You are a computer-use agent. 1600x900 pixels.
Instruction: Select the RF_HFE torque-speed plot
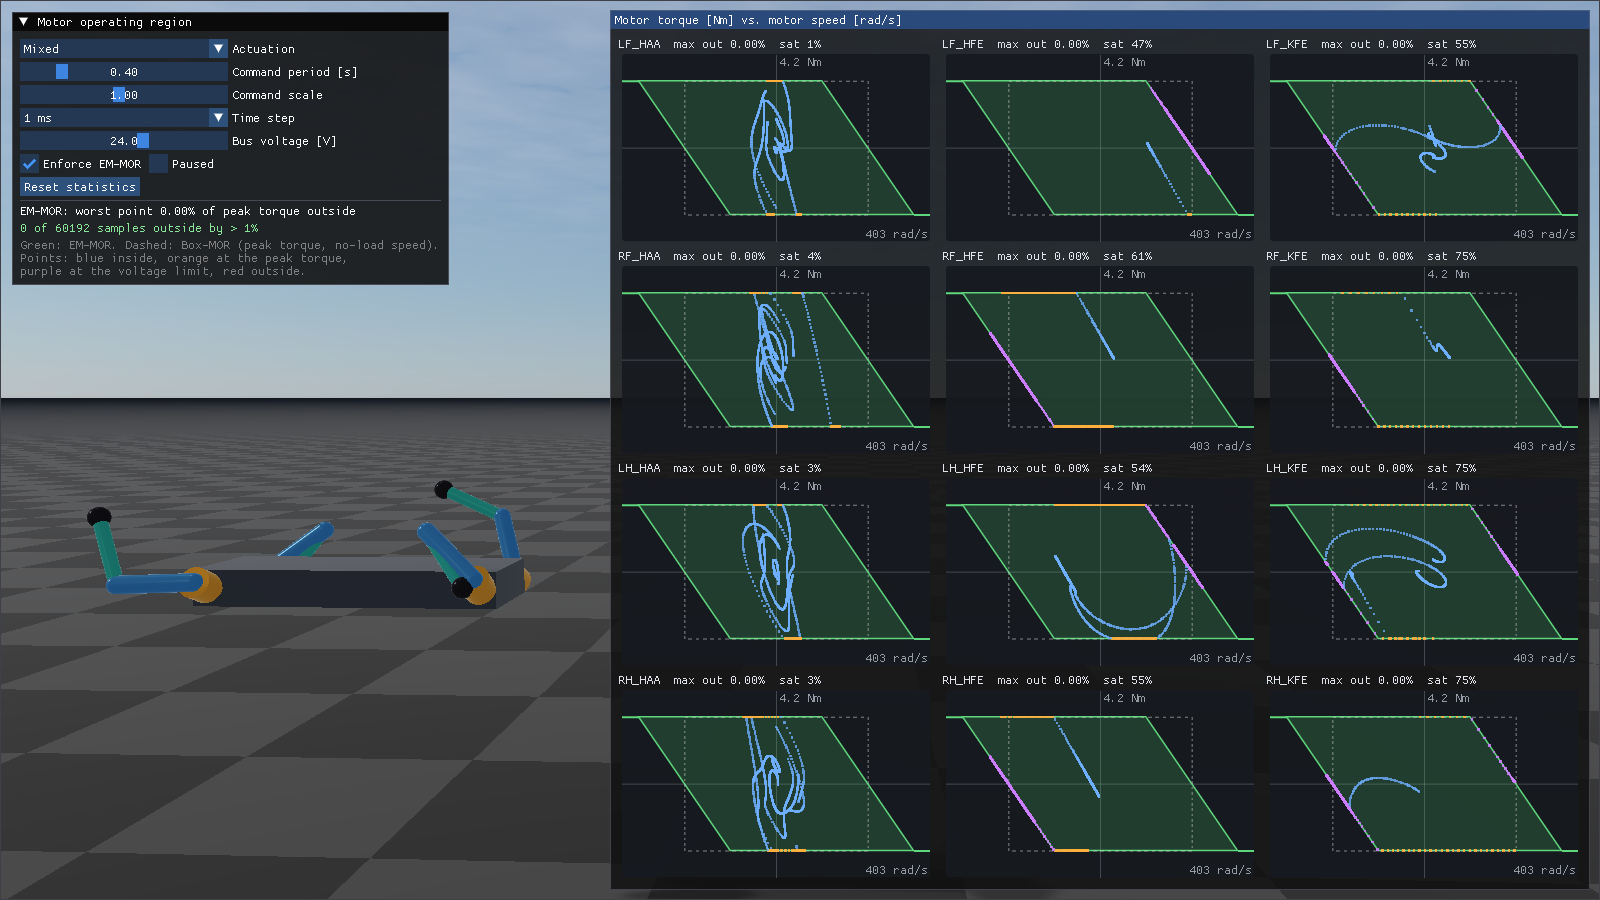tap(1100, 360)
